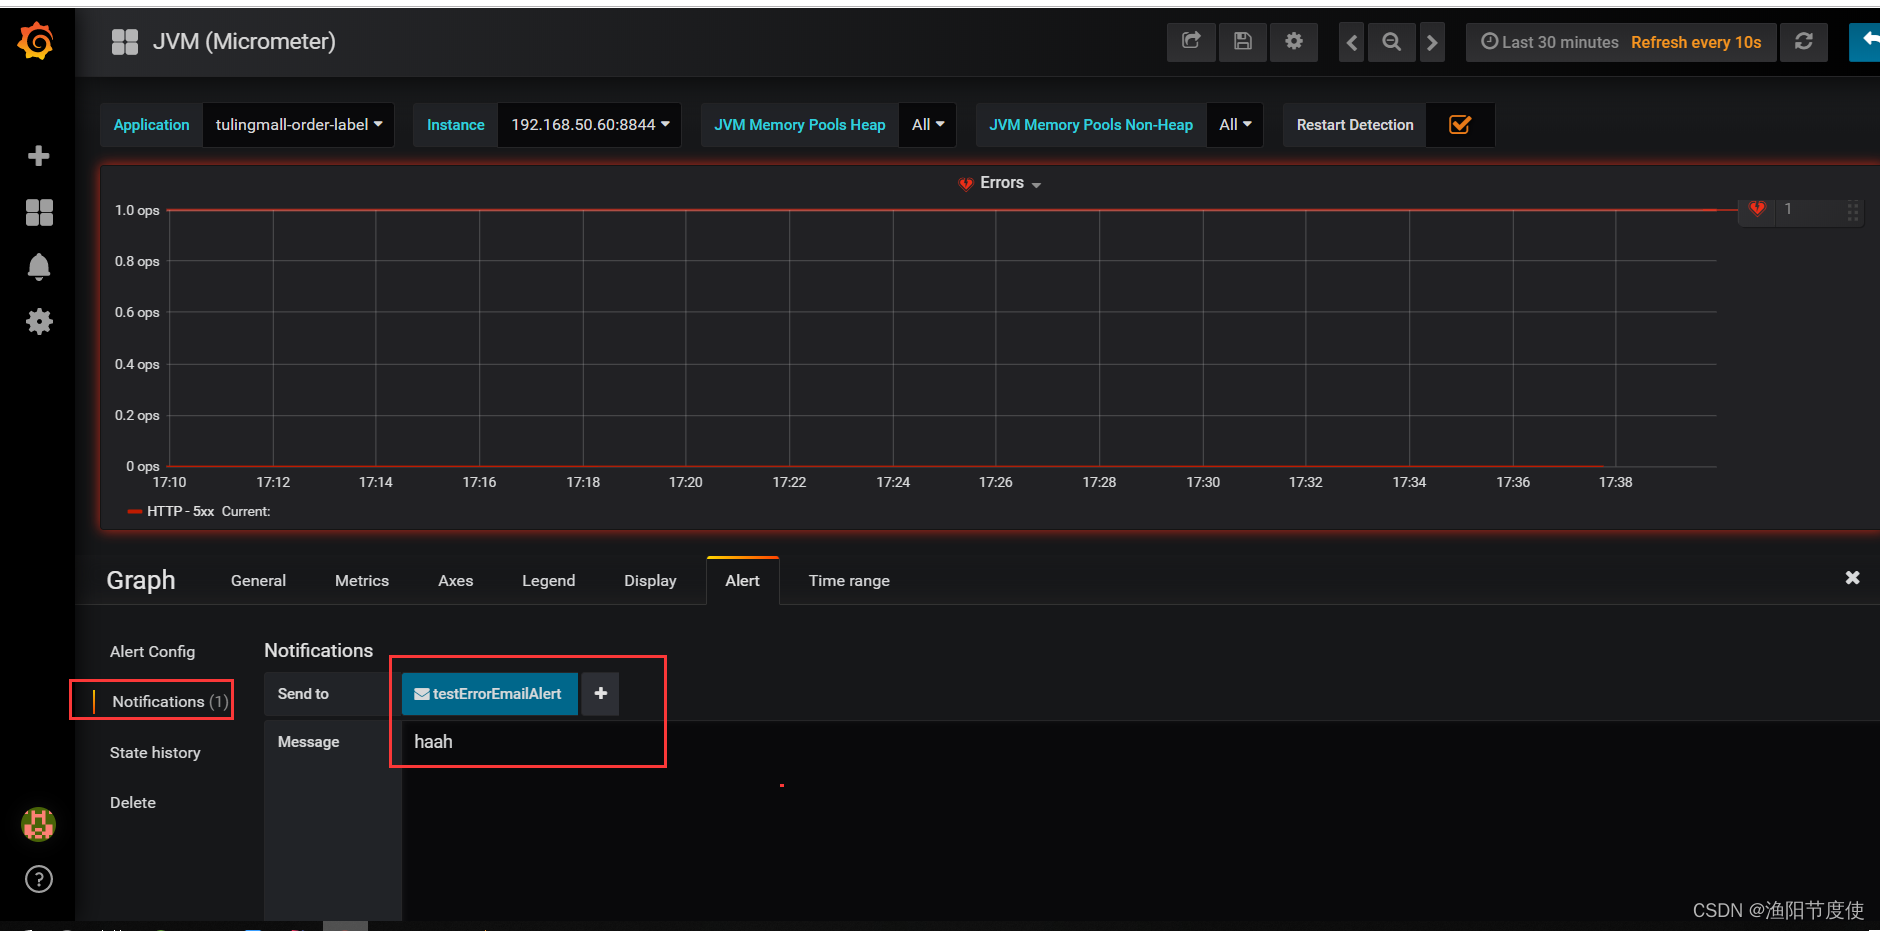Add another notification with the plus button
This screenshot has height=931, width=1880.
(600, 693)
